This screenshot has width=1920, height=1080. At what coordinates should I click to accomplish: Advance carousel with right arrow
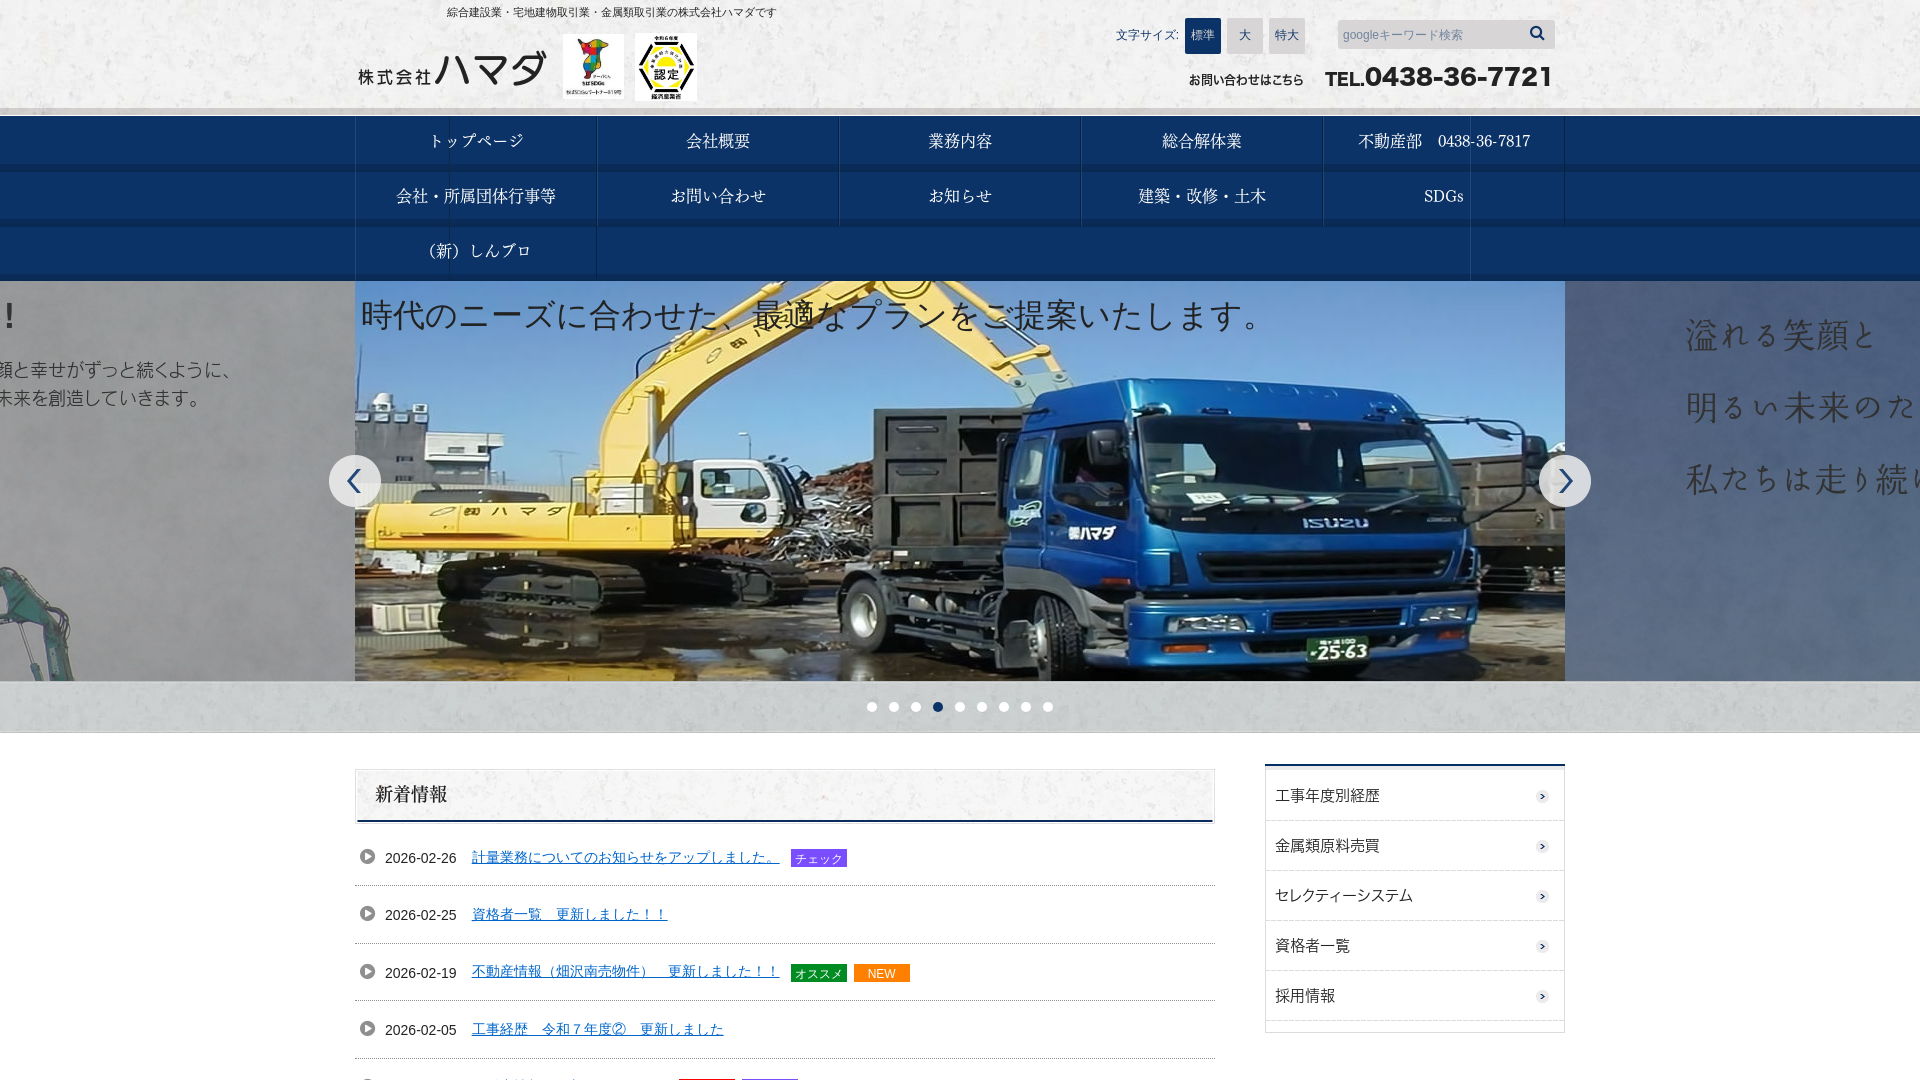pyautogui.click(x=1564, y=481)
